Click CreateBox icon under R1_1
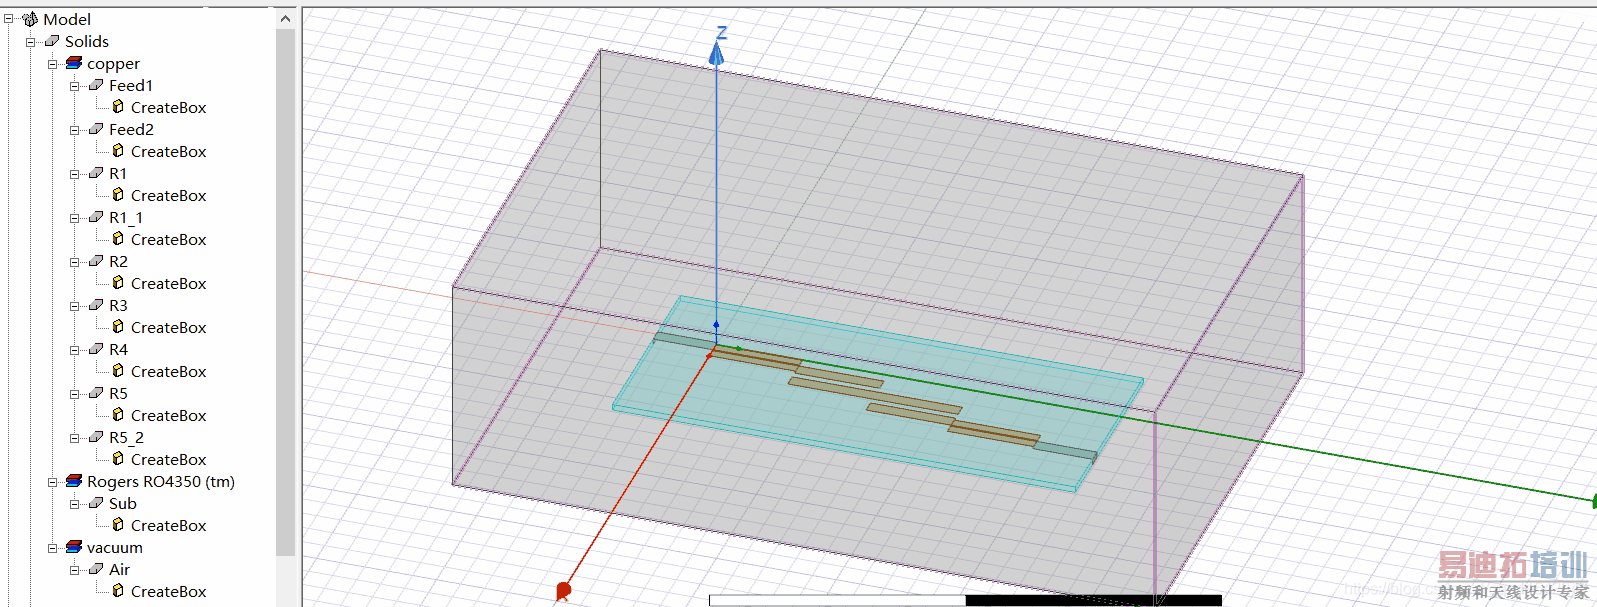The width and height of the screenshot is (1597, 607). [118, 238]
